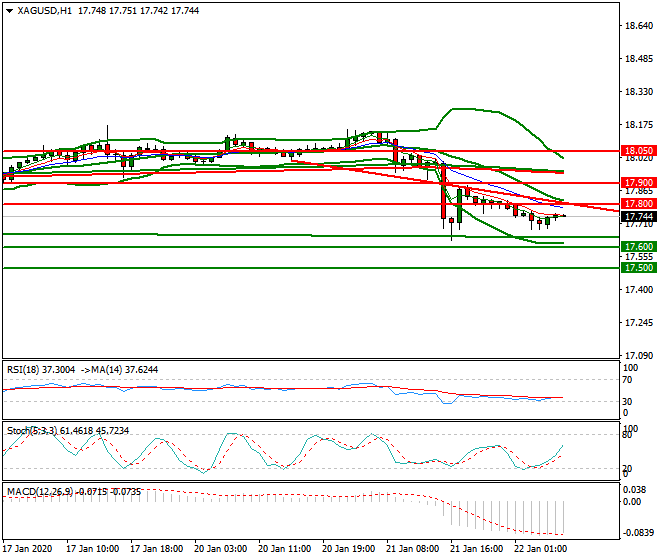Click the 17.245 price axis label
This screenshot has height=560, width=660.
click(639, 323)
